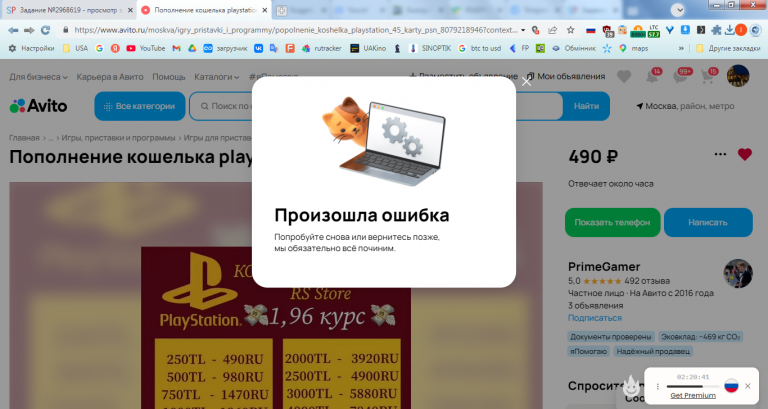Focus the Avito search input field

click(x=376, y=106)
